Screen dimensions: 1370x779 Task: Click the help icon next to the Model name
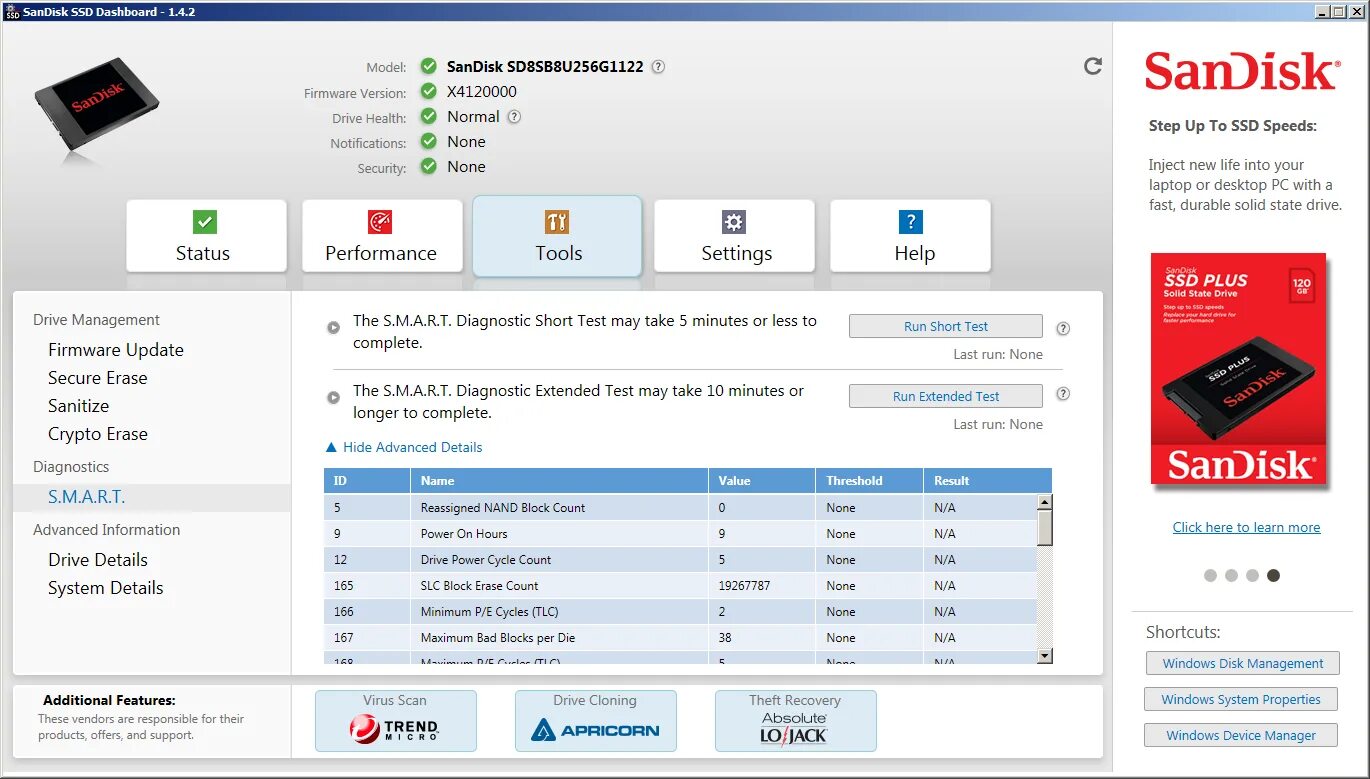(x=658, y=67)
